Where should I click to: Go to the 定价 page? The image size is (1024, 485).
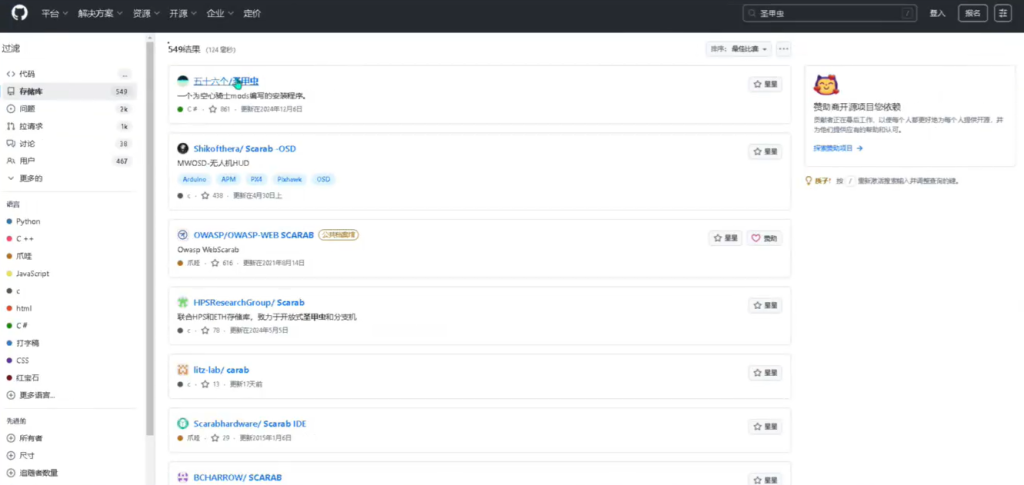click(251, 13)
